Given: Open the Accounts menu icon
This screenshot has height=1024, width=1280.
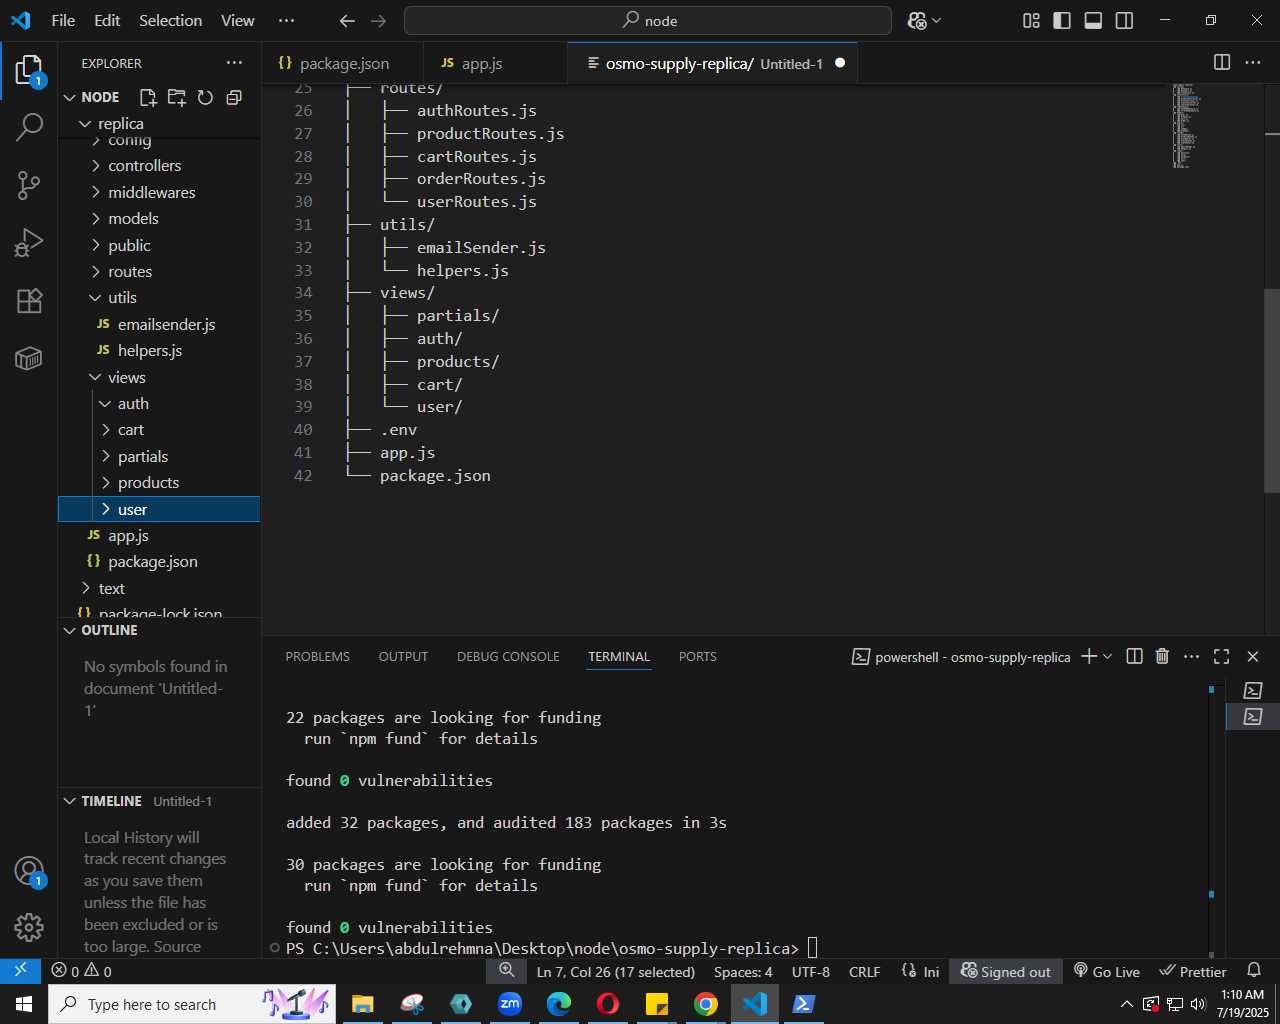Looking at the screenshot, I should (x=29, y=871).
